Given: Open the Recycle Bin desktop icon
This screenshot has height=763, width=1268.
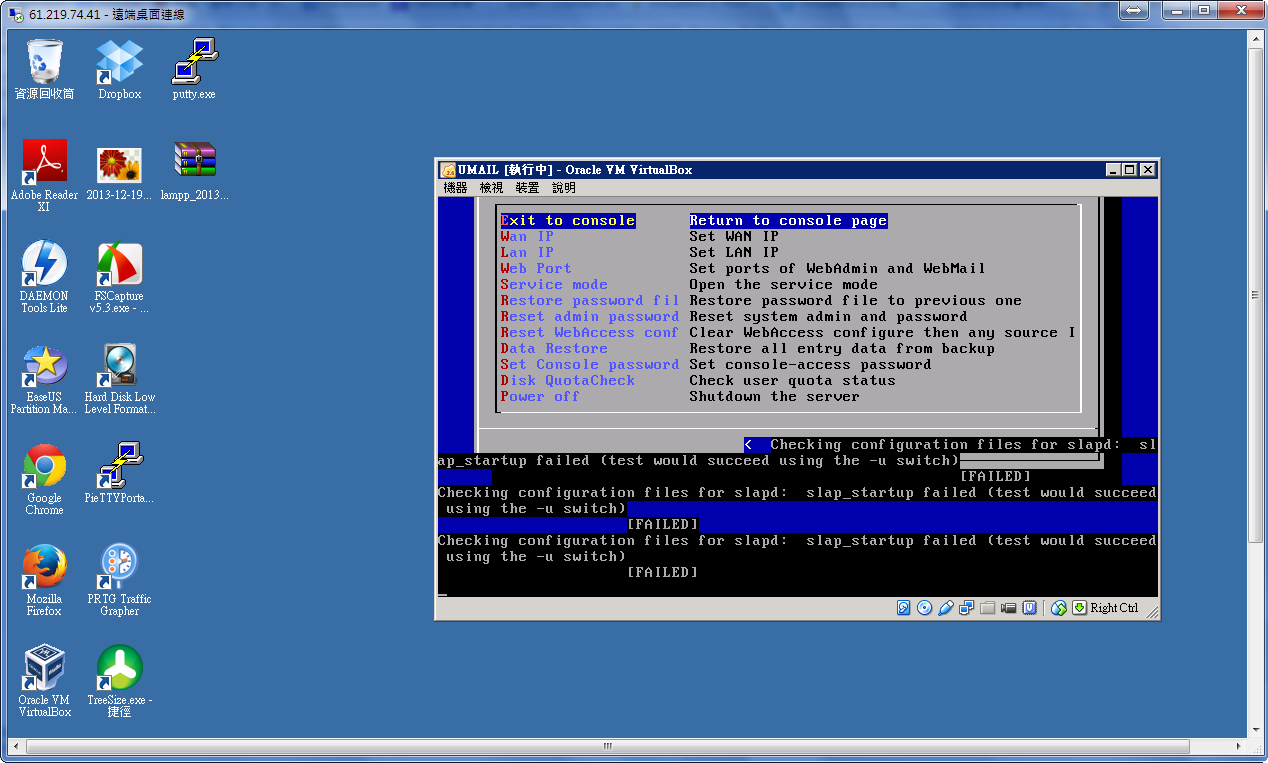Looking at the screenshot, I should (44, 69).
